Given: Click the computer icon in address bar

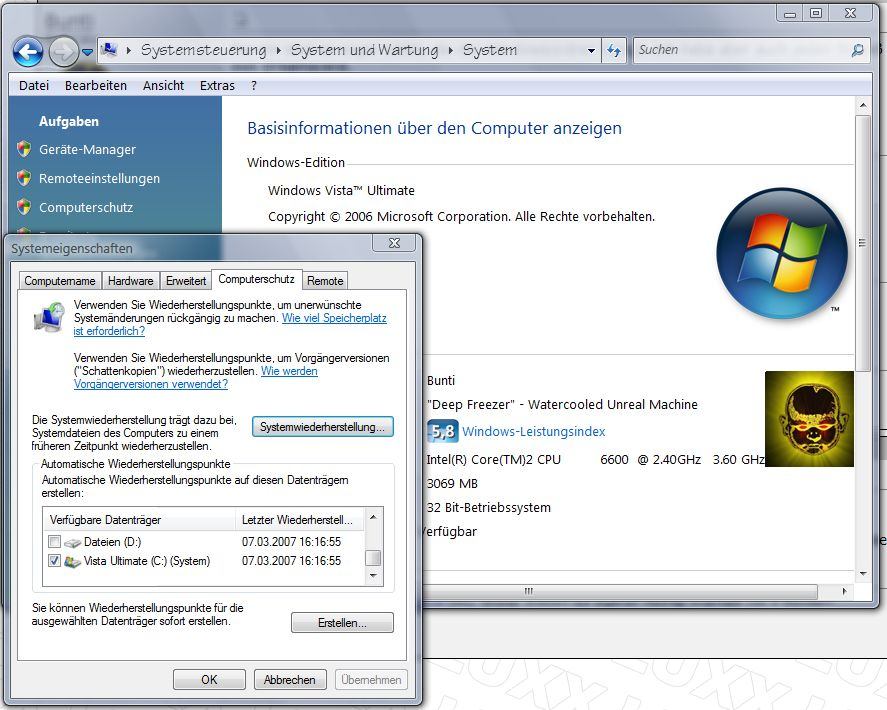Looking at the screenshot, I should click(109, 50).
